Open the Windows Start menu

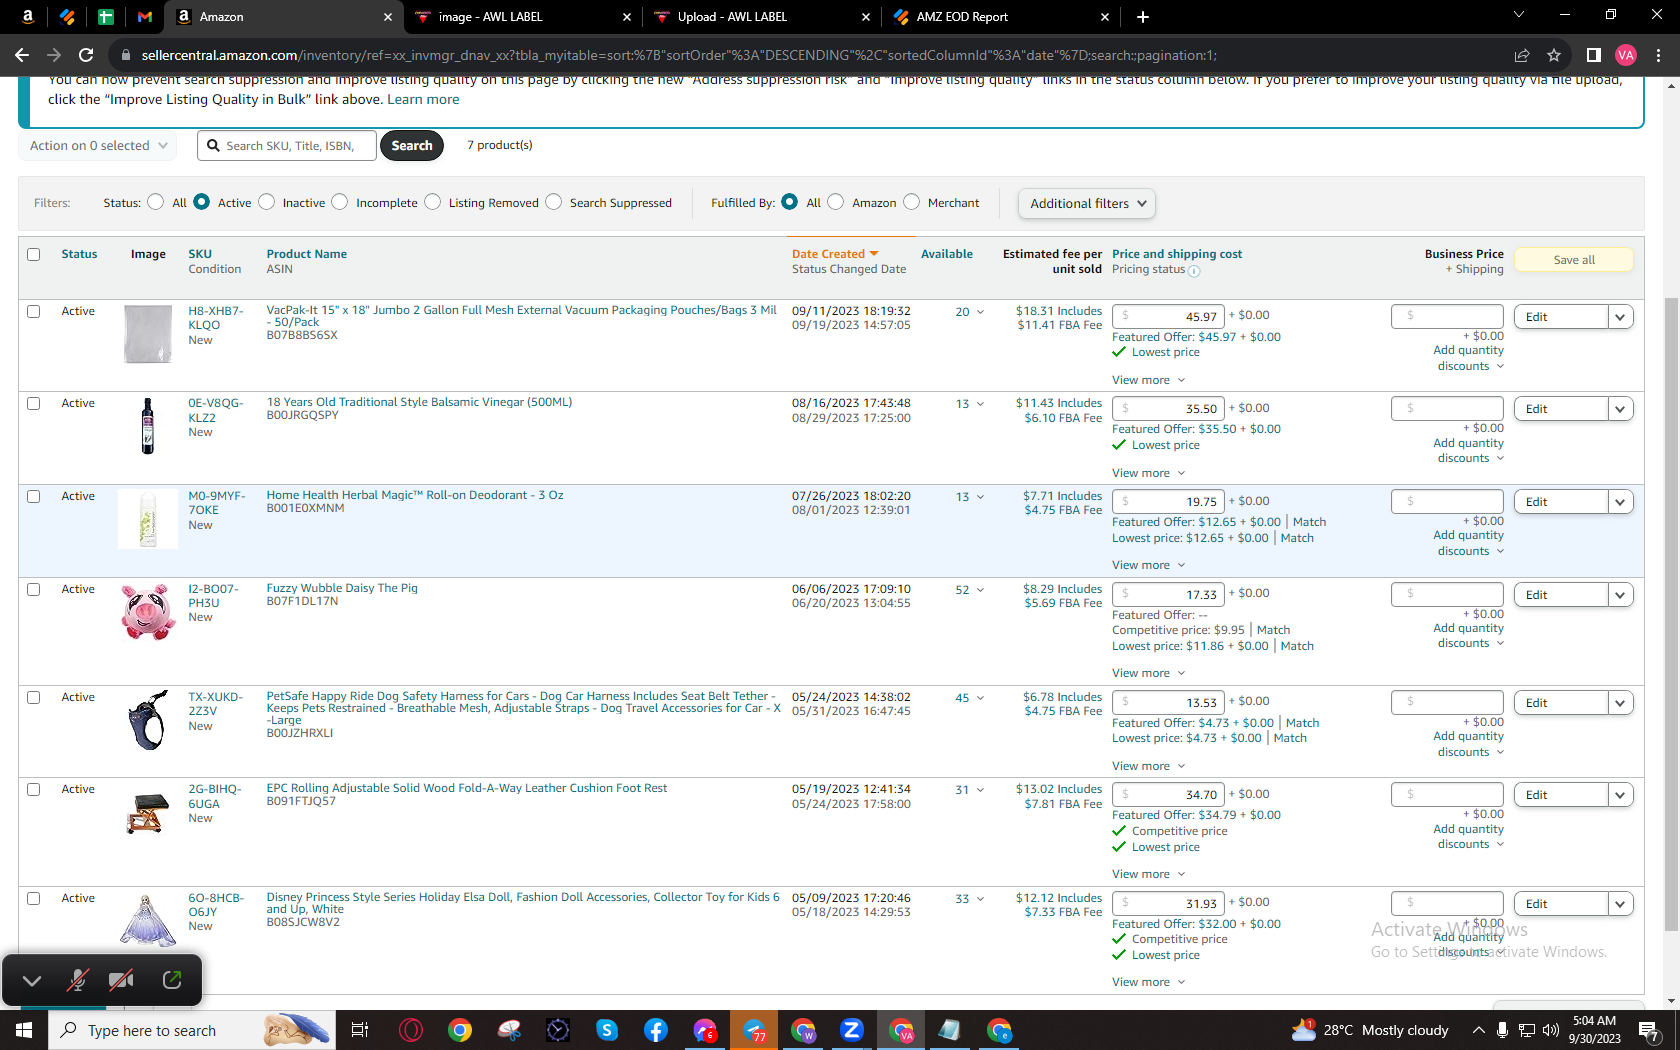[24, 1030]
